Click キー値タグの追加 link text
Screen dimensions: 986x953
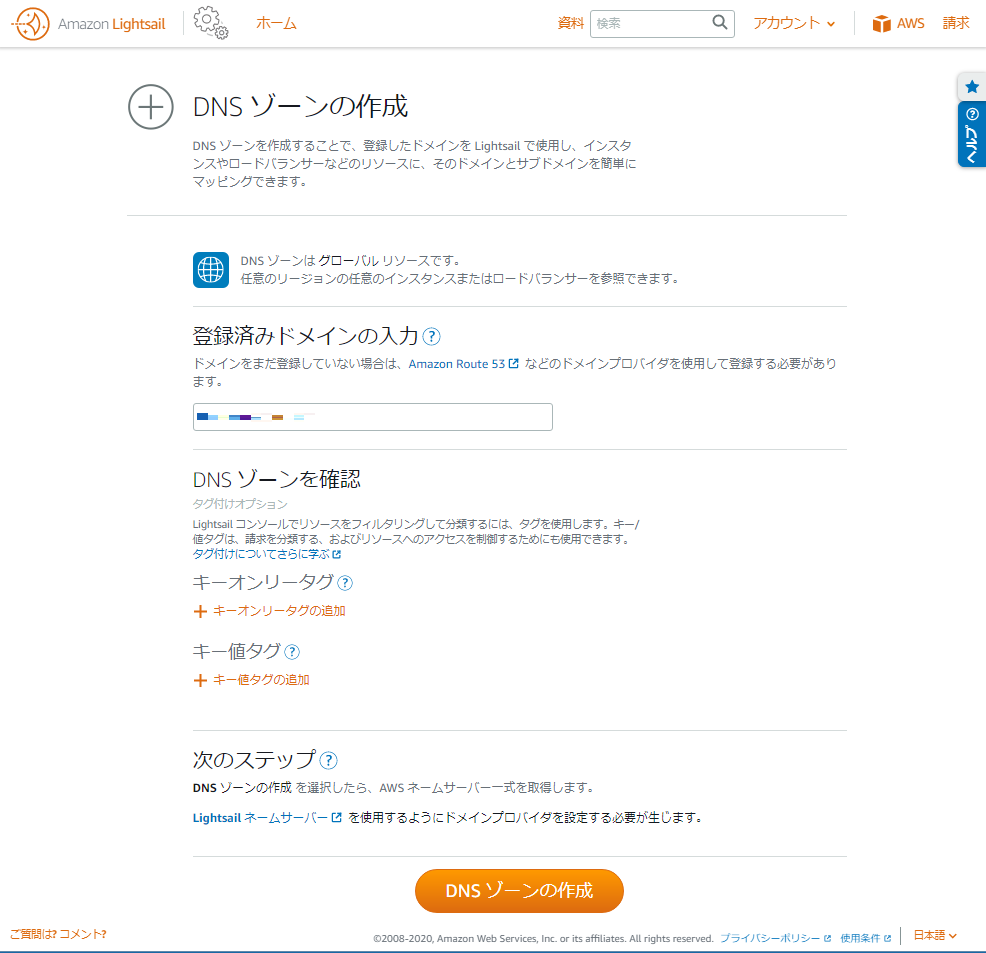[x=261, y=680]
